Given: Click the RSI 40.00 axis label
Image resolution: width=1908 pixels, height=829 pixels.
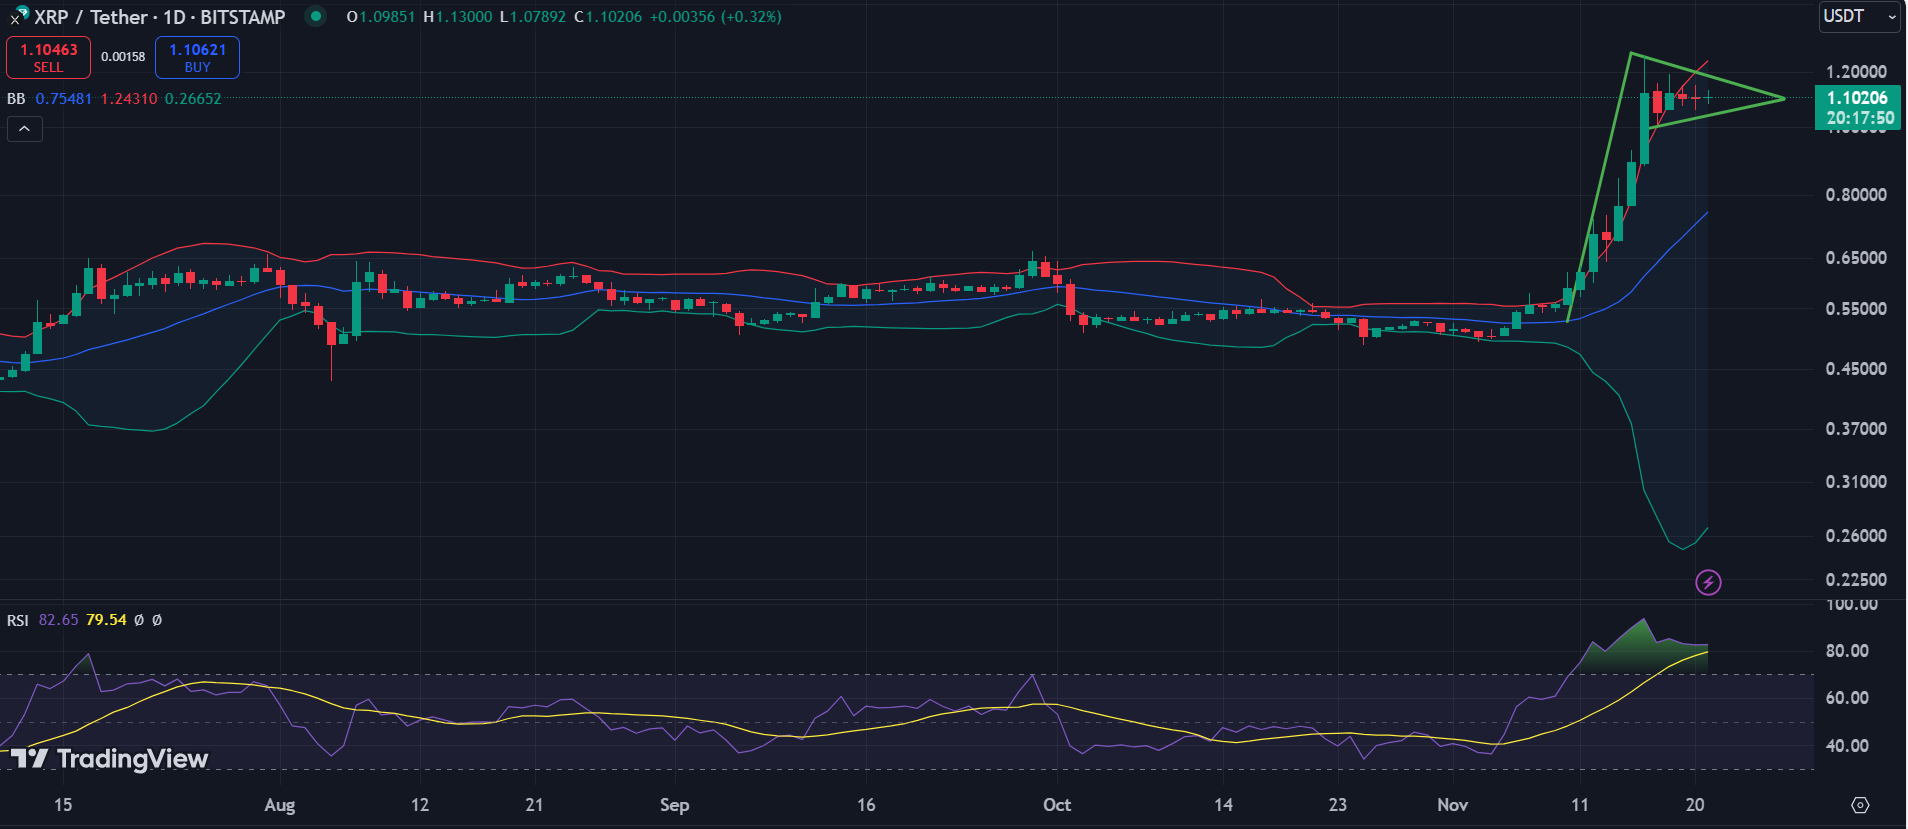Looking at the screenshot, I should [1847, 746].
